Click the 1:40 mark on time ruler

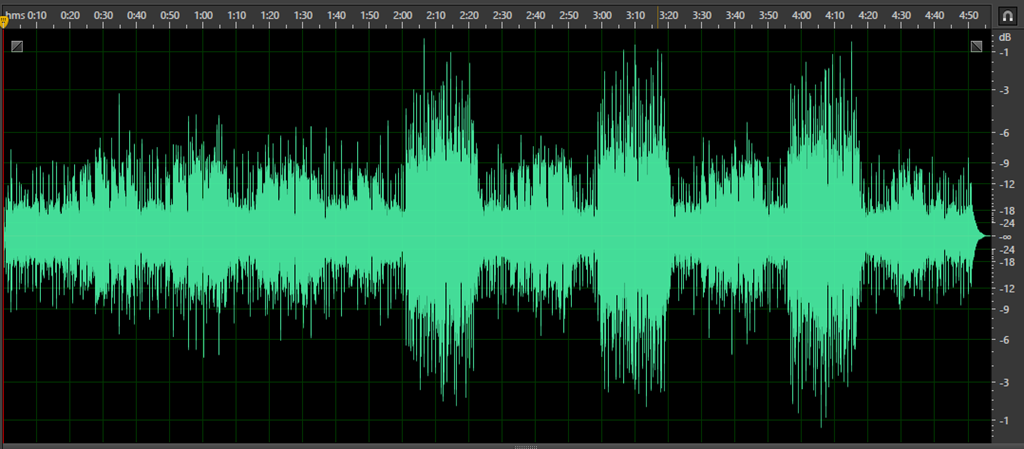(x=336, y=14)
